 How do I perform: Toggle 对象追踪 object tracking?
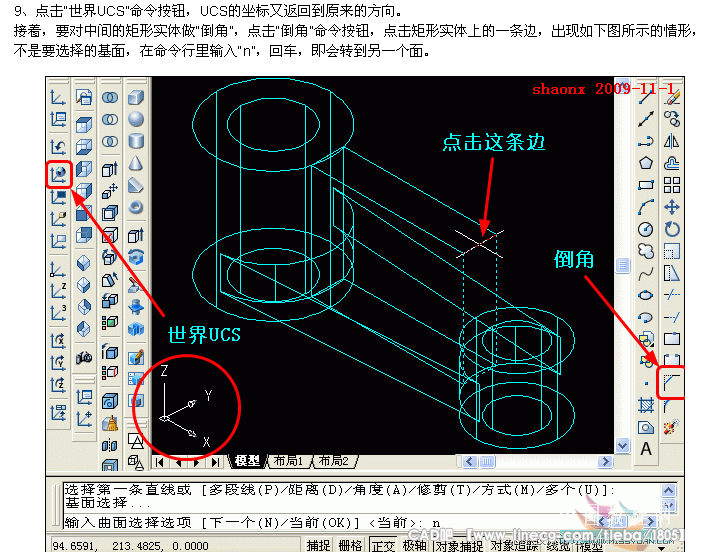click(x=515, y=545)
